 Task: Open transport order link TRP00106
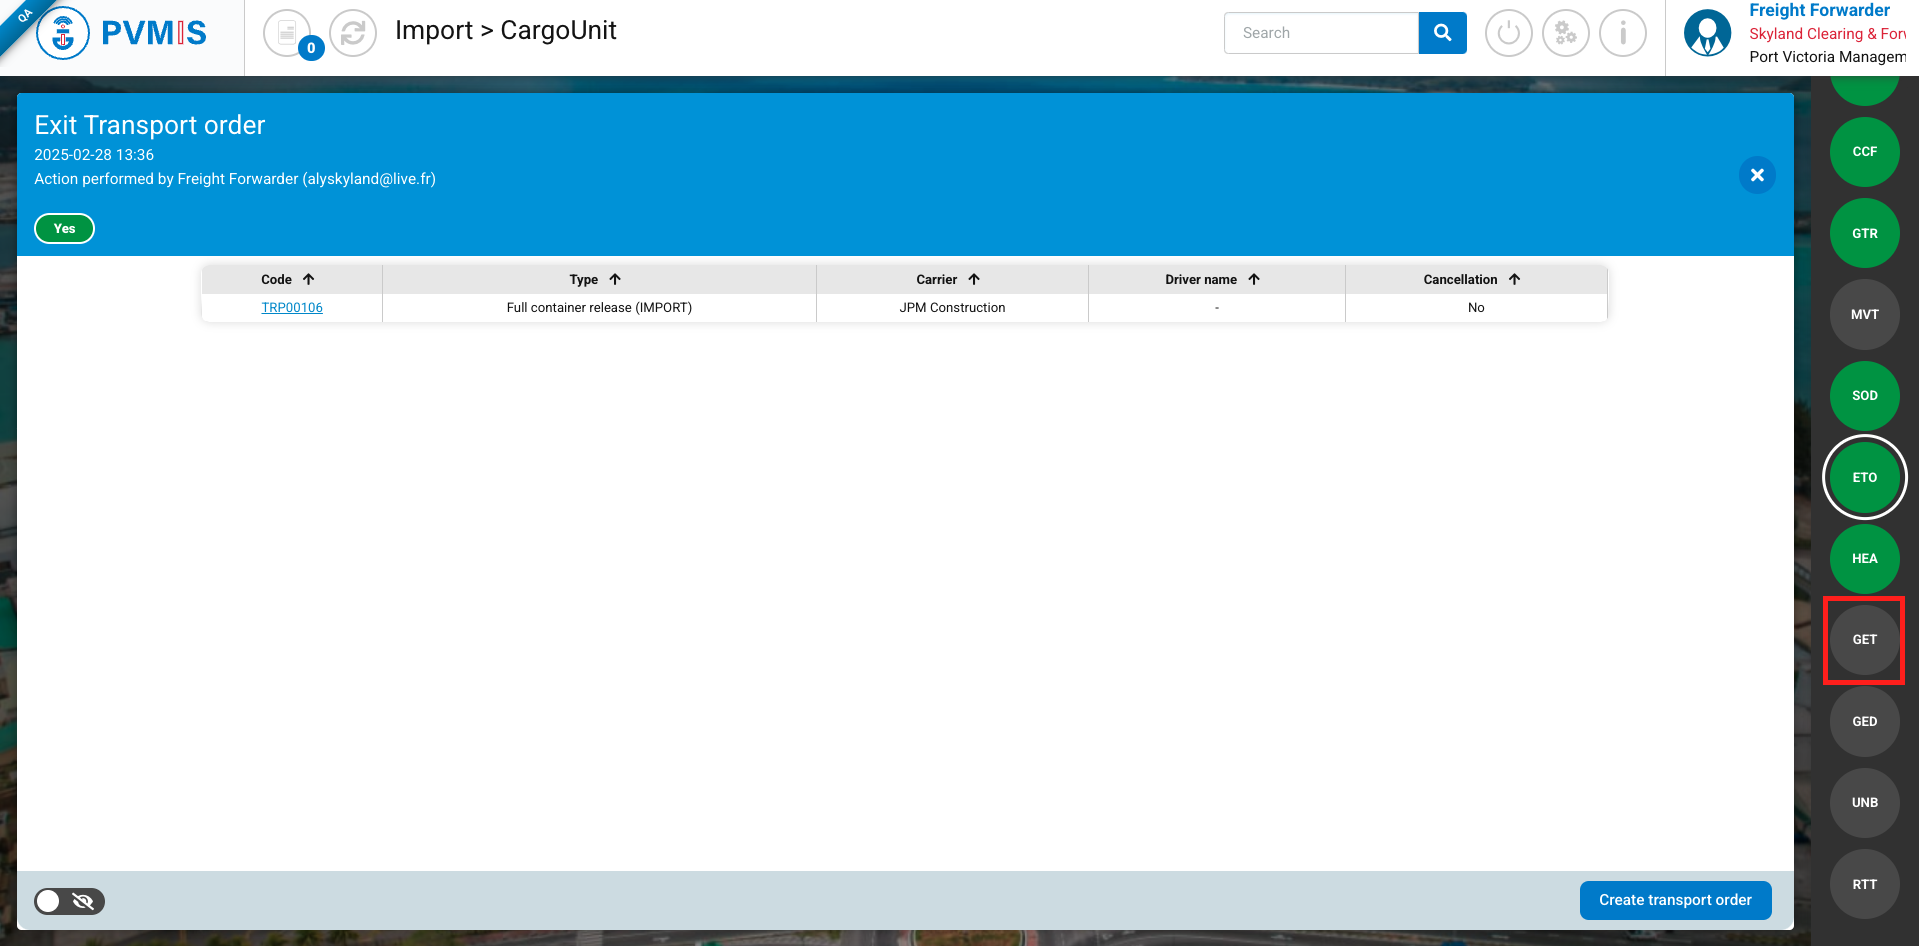(292, 308)
